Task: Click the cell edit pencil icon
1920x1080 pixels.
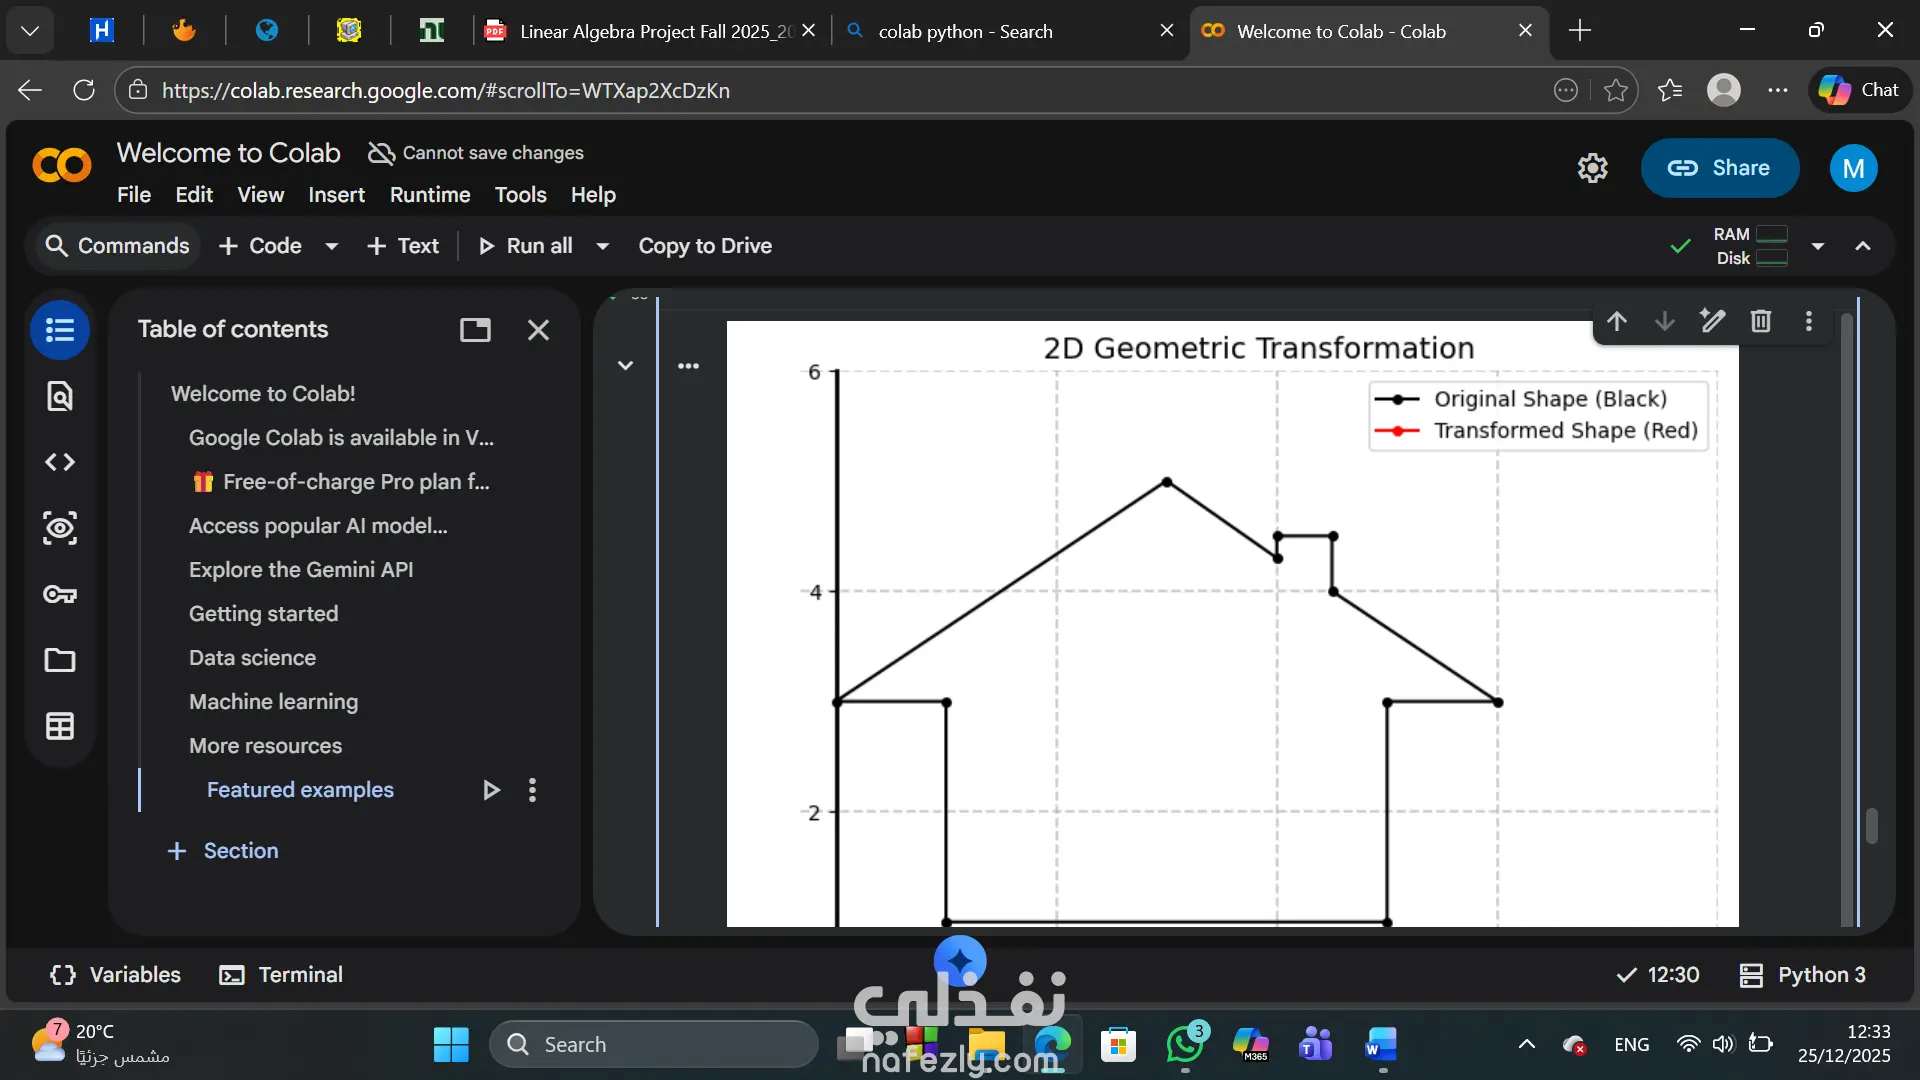Action: [1713, 321]
